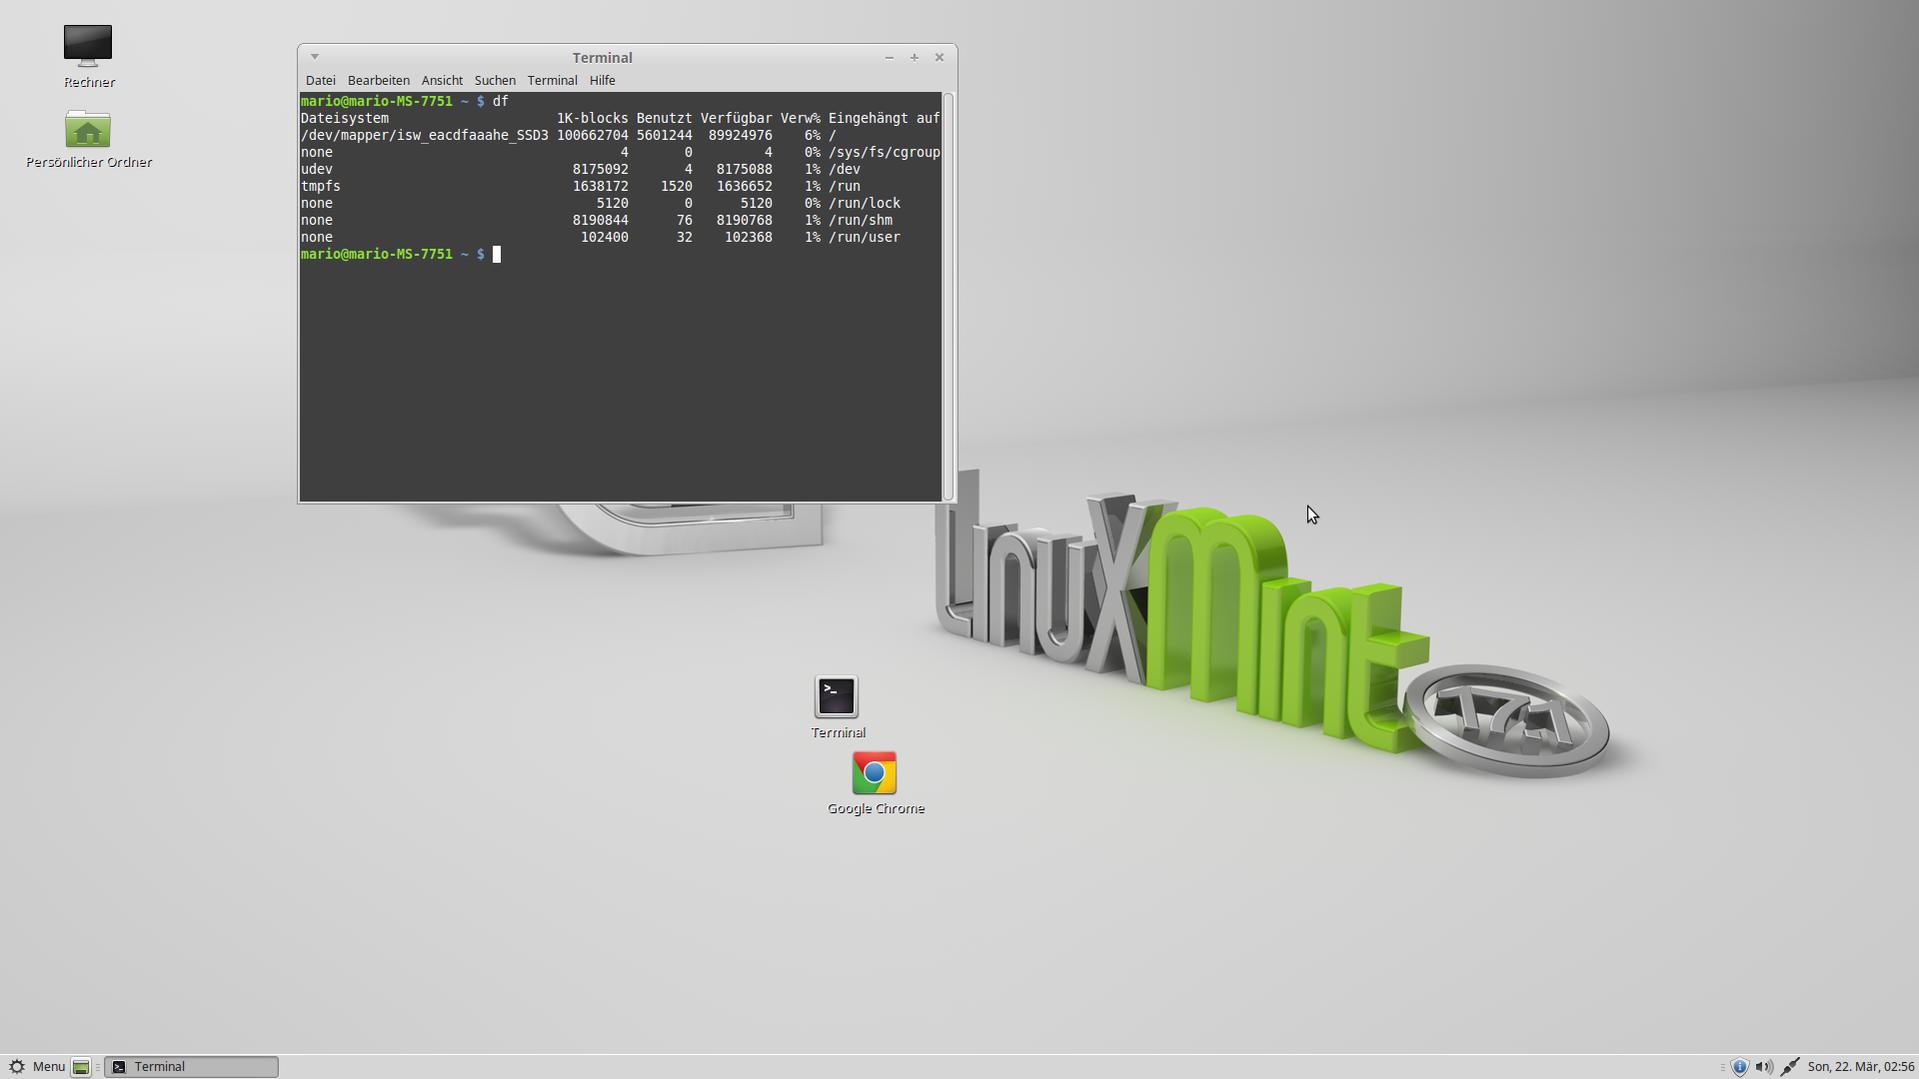This screenshot has height=1079, width=1919.
Task: Click the 'Dateisystem' column header text
Action: (344, 118)
